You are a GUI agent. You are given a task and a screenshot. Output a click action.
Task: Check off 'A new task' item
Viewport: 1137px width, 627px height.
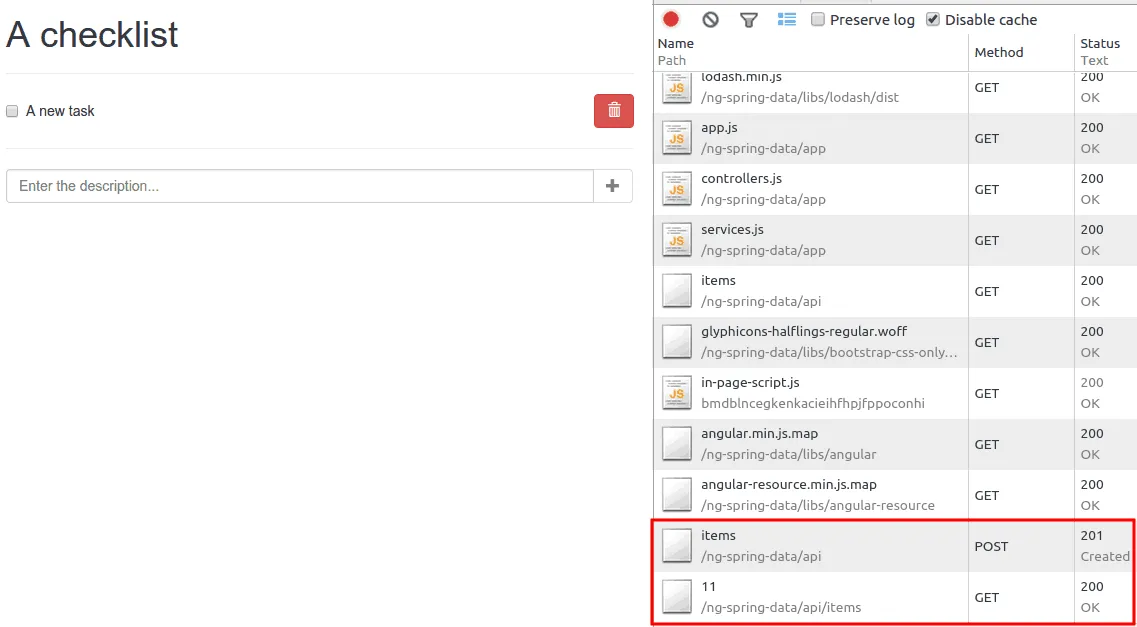[x=13, y=111]
